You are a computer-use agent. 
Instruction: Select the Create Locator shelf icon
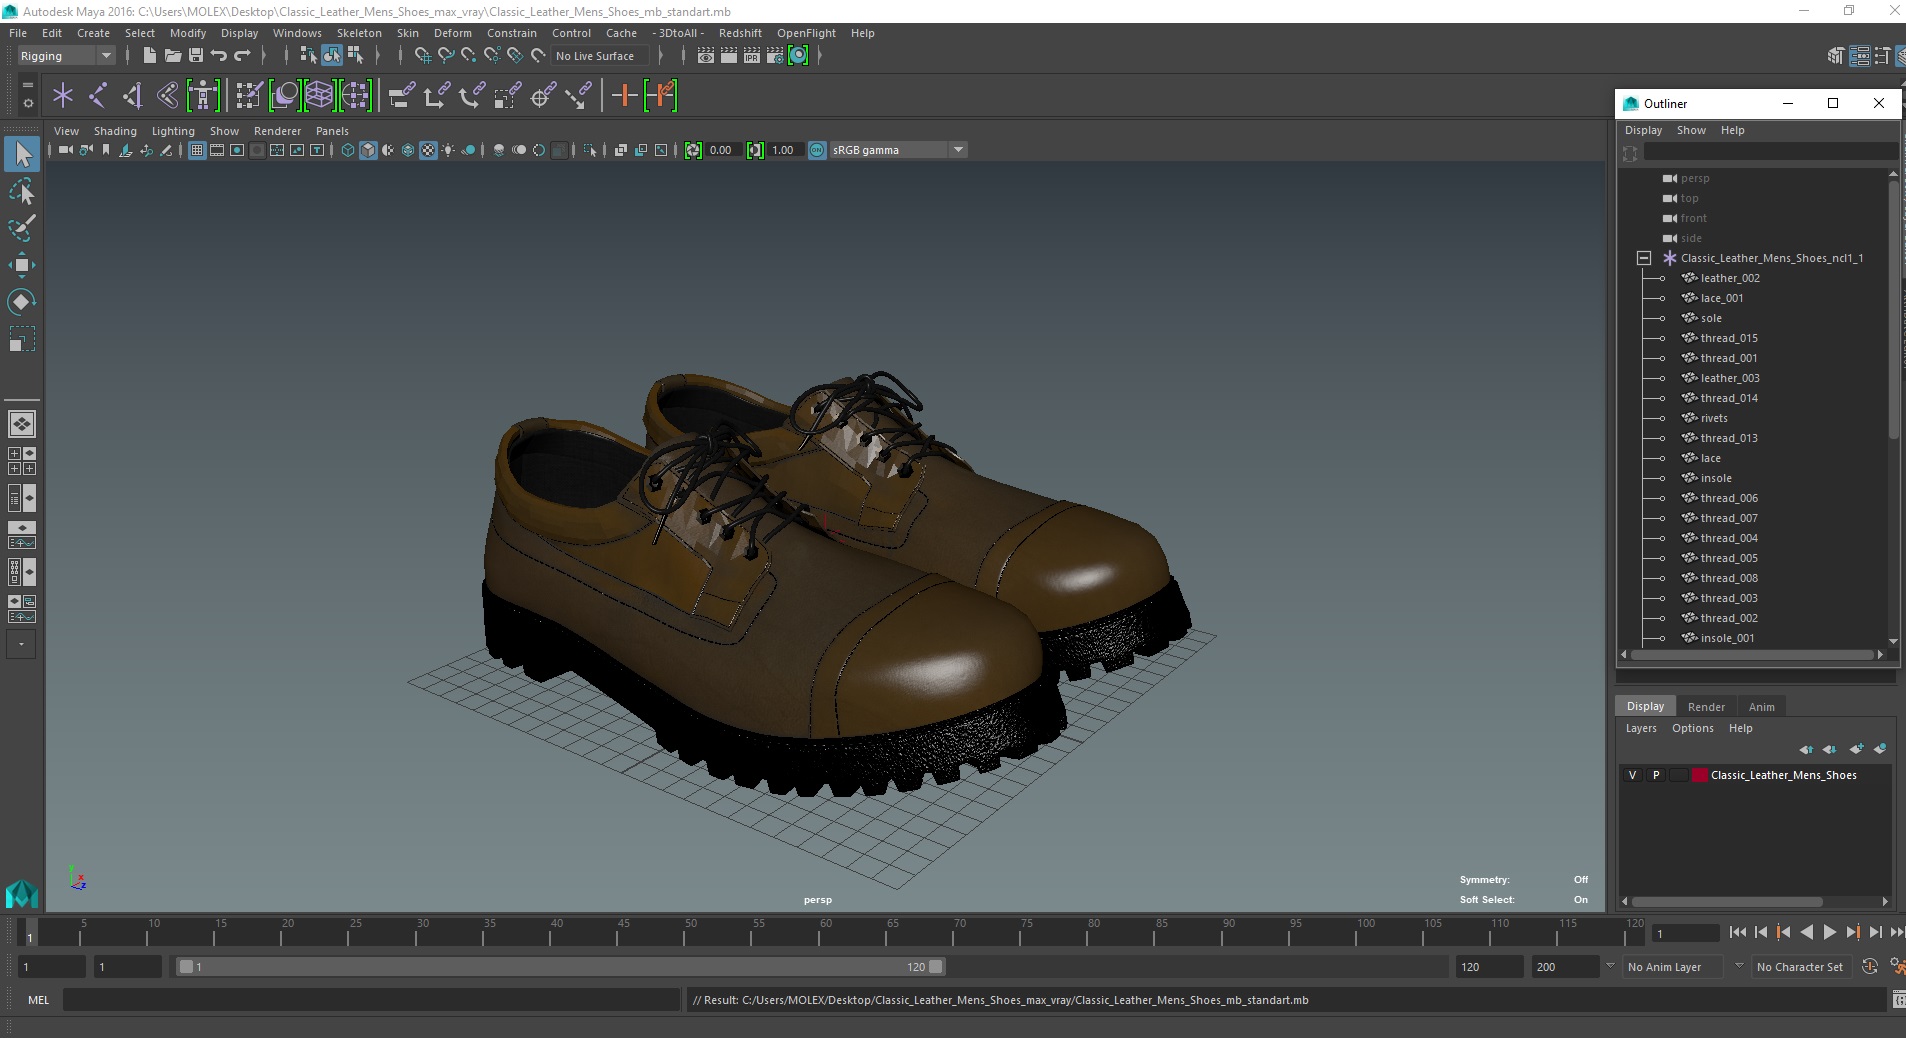click(x=63, y=96)
